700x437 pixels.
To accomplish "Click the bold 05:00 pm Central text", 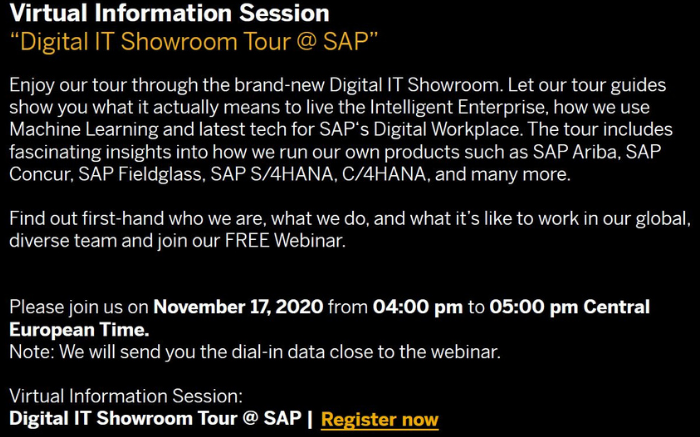I will pyautogui.click(x=570, y=307).
